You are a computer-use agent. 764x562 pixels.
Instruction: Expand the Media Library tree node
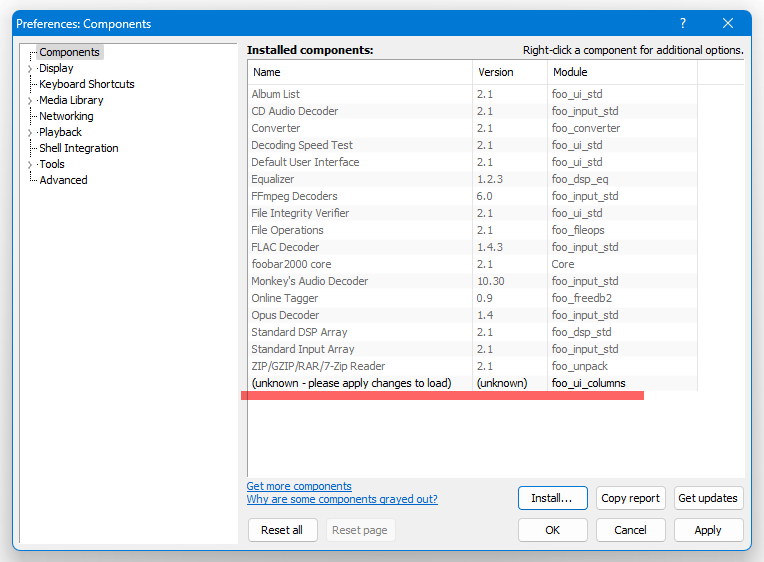(x=30, y=101)
